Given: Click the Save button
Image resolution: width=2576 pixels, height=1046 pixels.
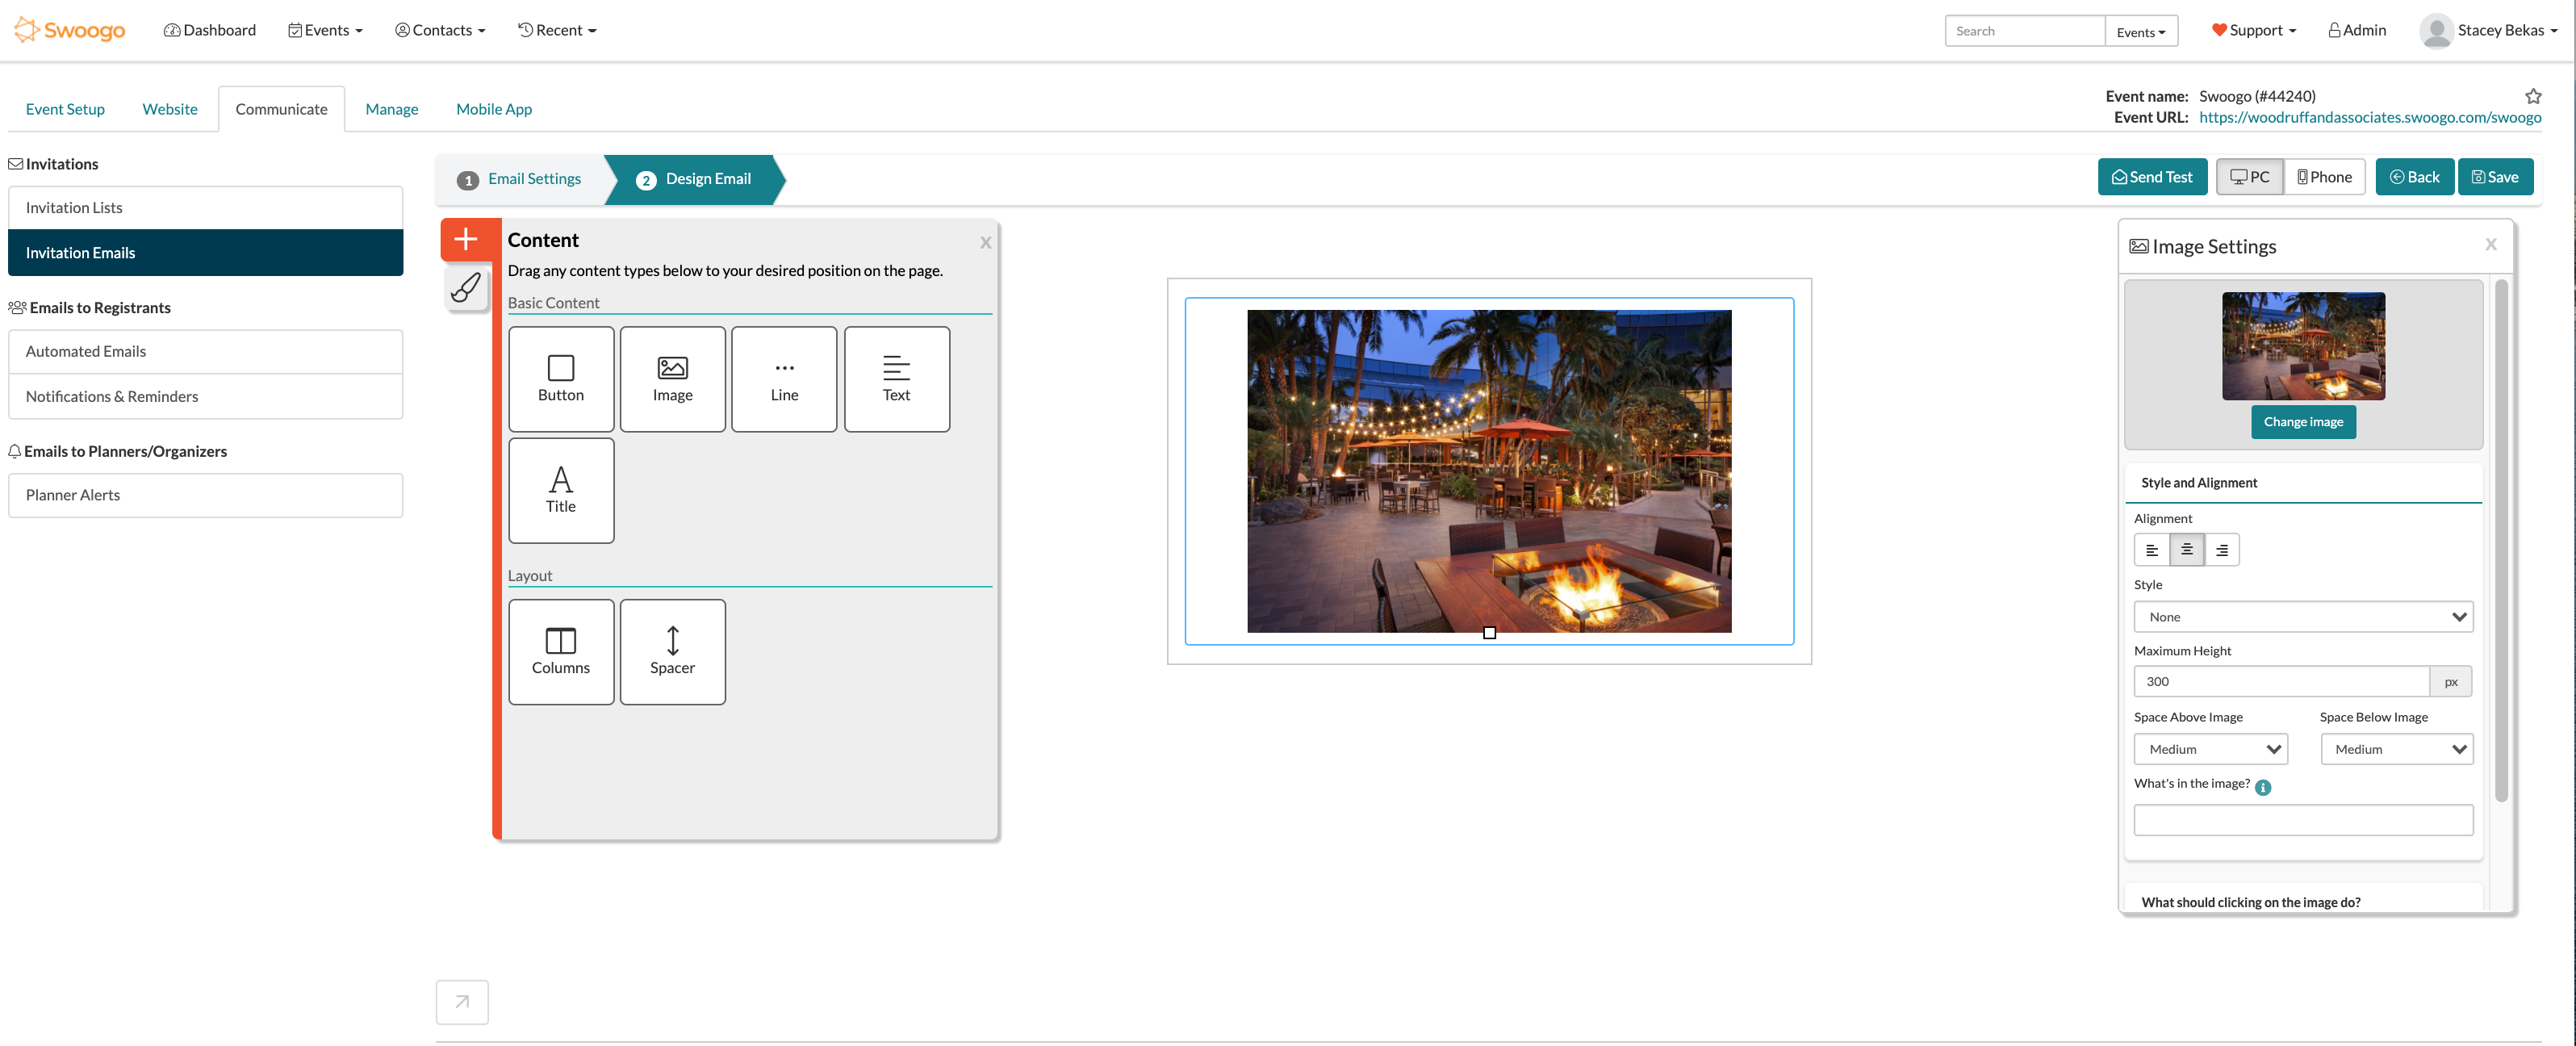Looking at the screenshot, I should coord(2495,177).
